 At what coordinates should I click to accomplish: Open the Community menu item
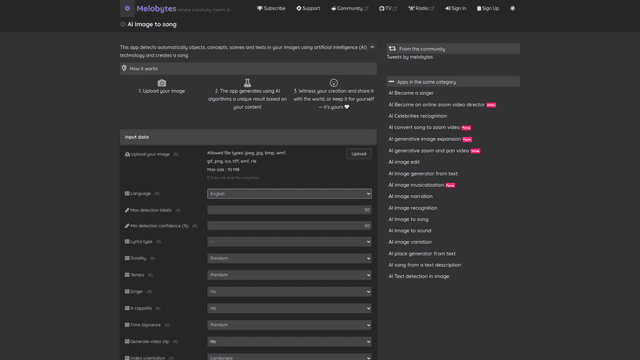click(349, 8)
